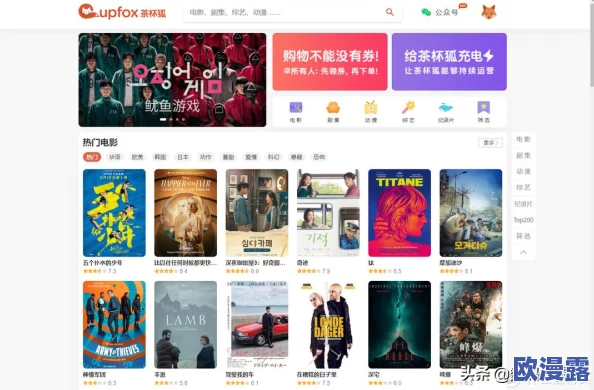
Task: Select the 恐怖 filter tab
Action: click(319, 157)
